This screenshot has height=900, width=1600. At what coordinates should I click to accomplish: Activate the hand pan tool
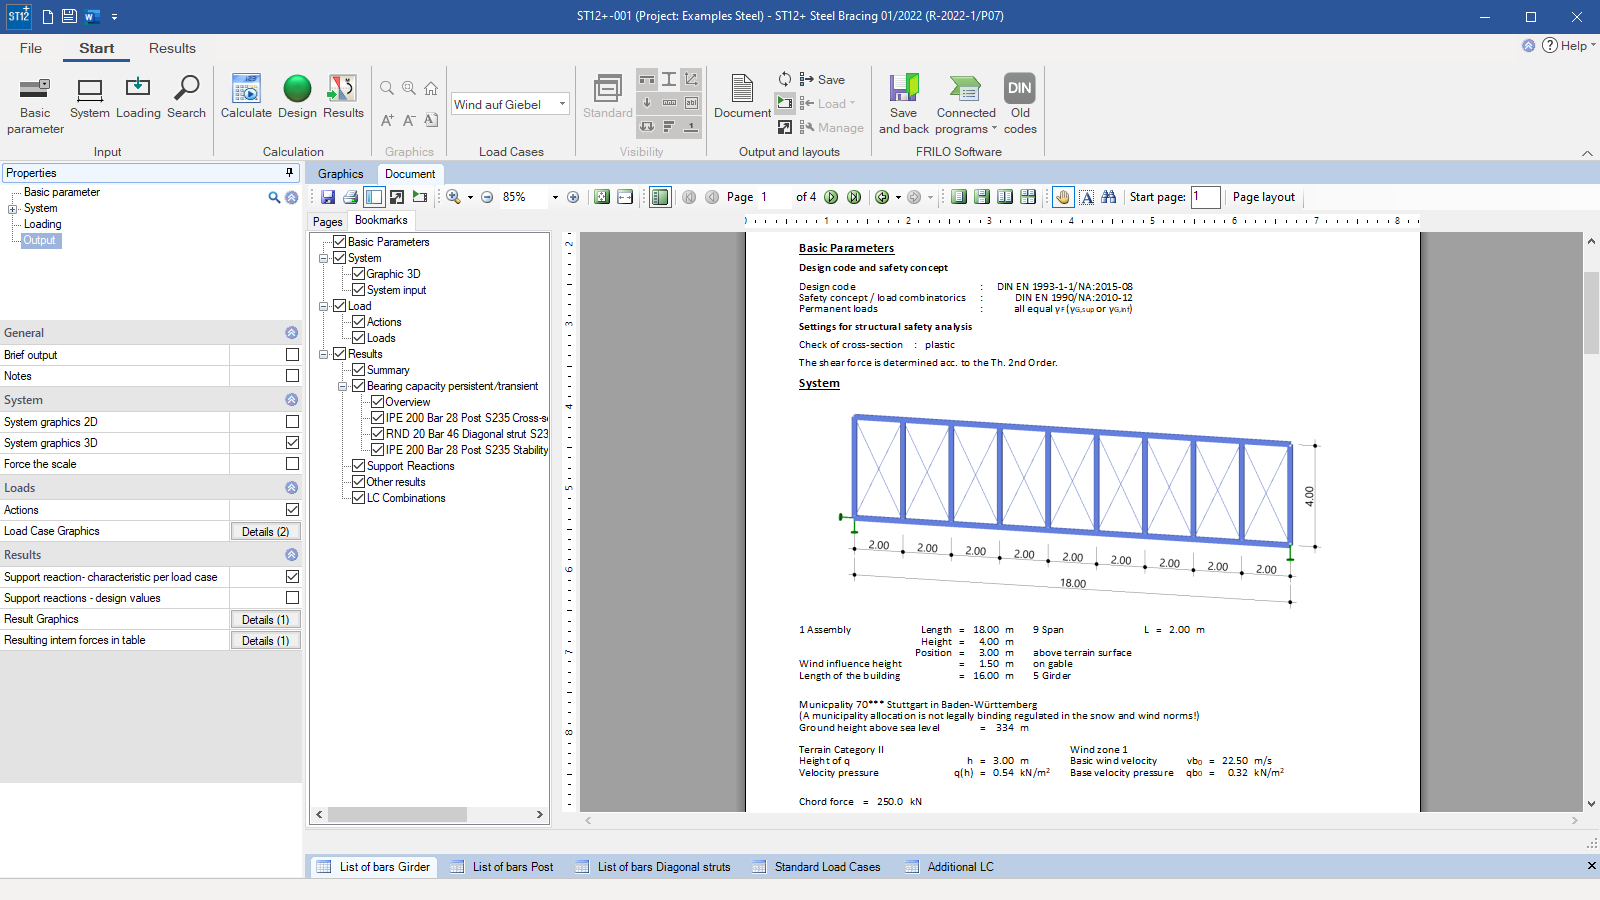tap(1063, 197)
